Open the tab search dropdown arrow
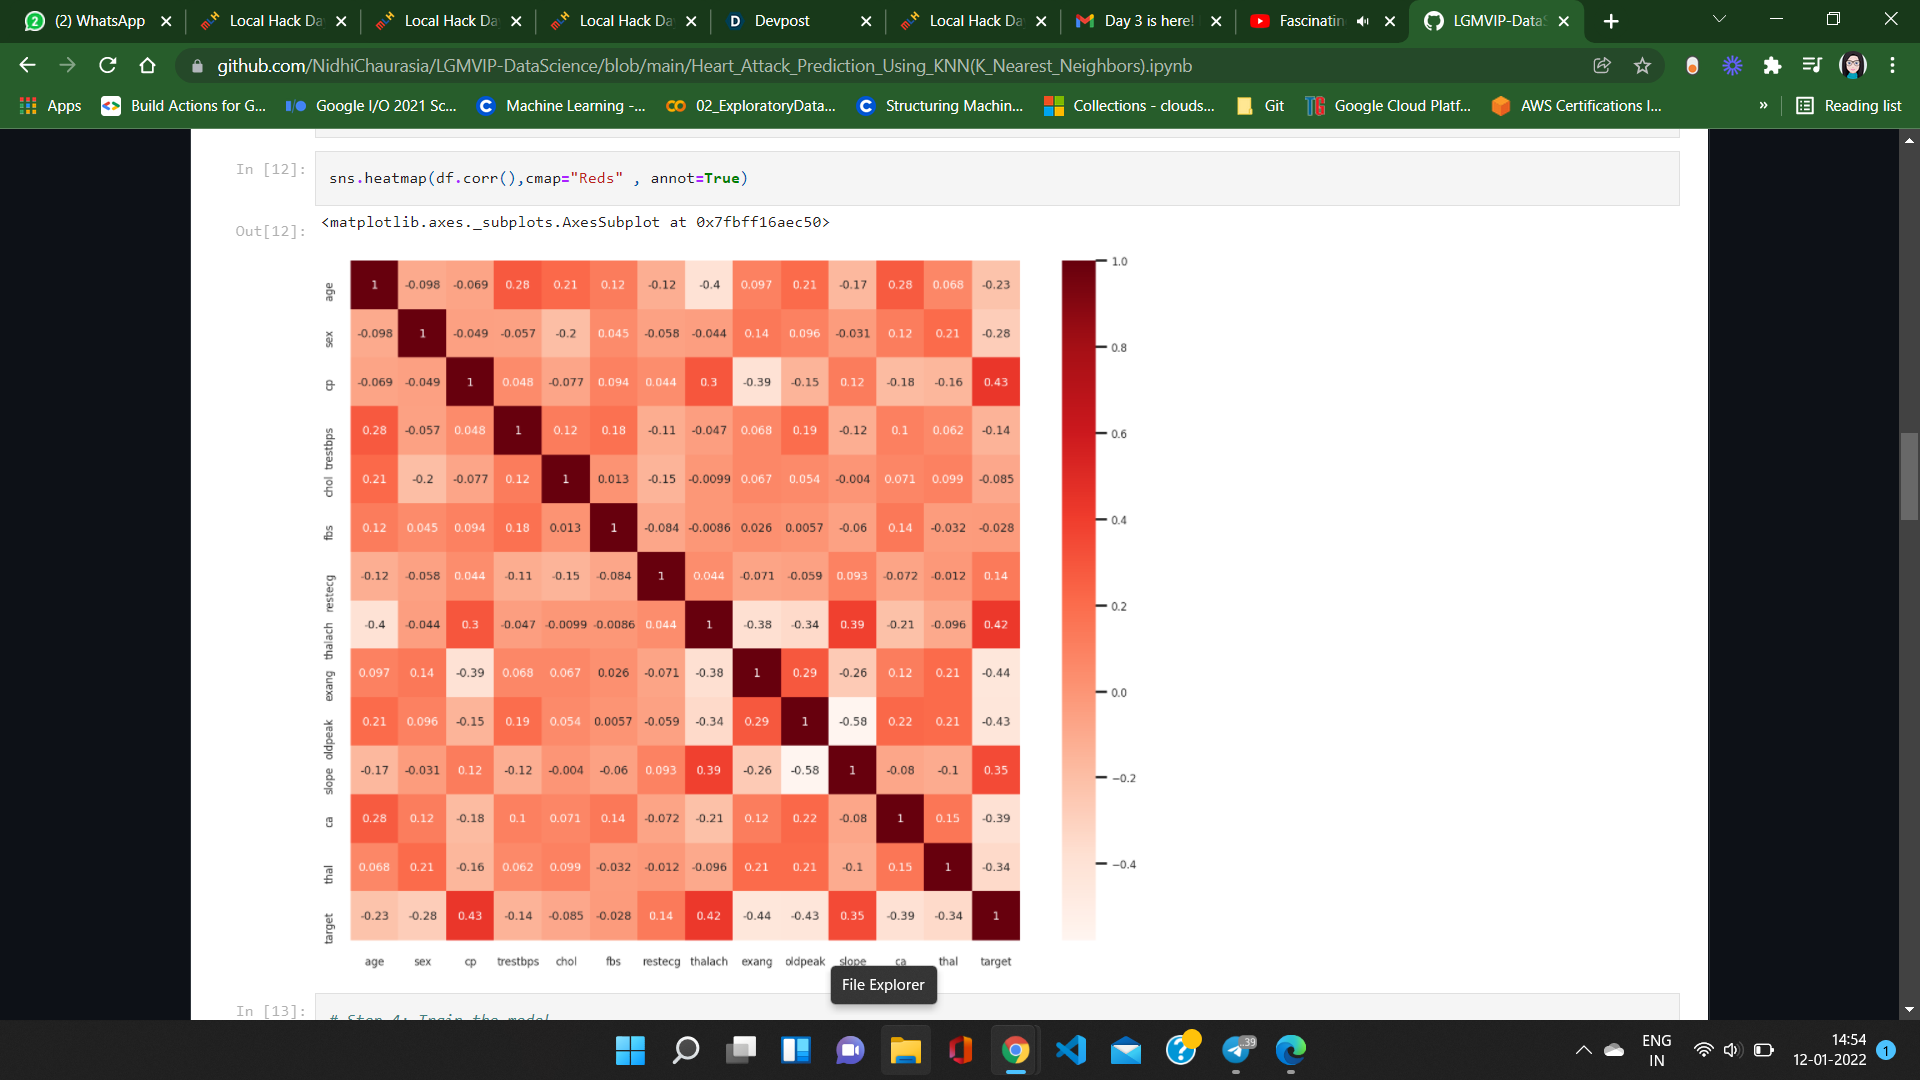Viewport: 1920px width, 1080px height. [x=1719, y=20]
